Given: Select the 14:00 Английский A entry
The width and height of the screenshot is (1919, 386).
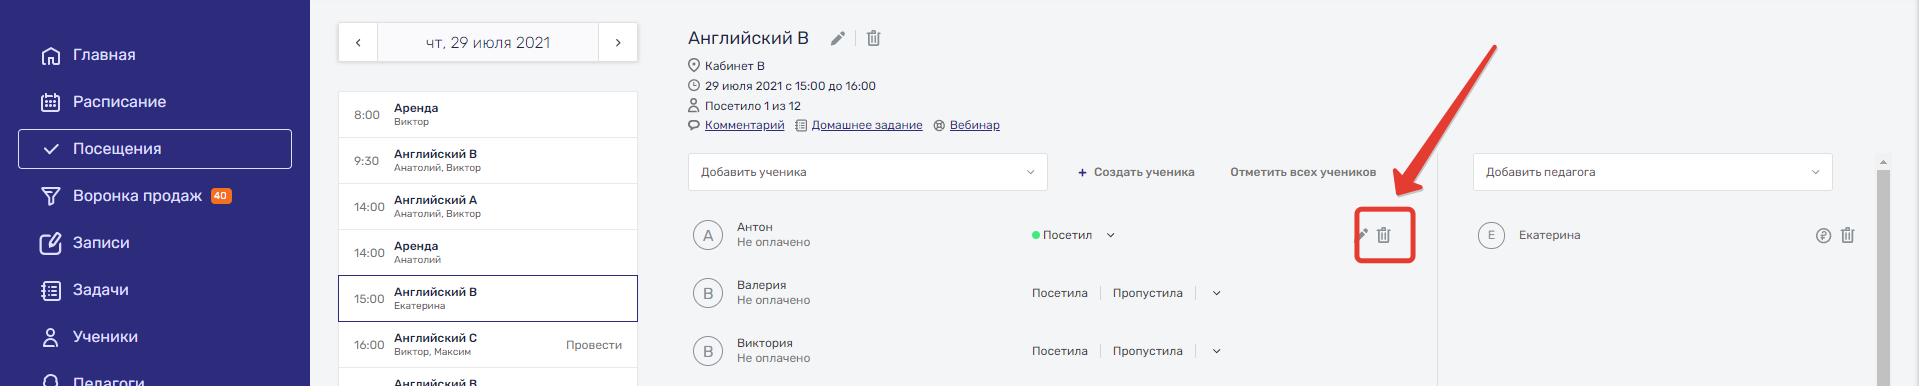Looking at the screenshot, I should click(x=488, y=207).
